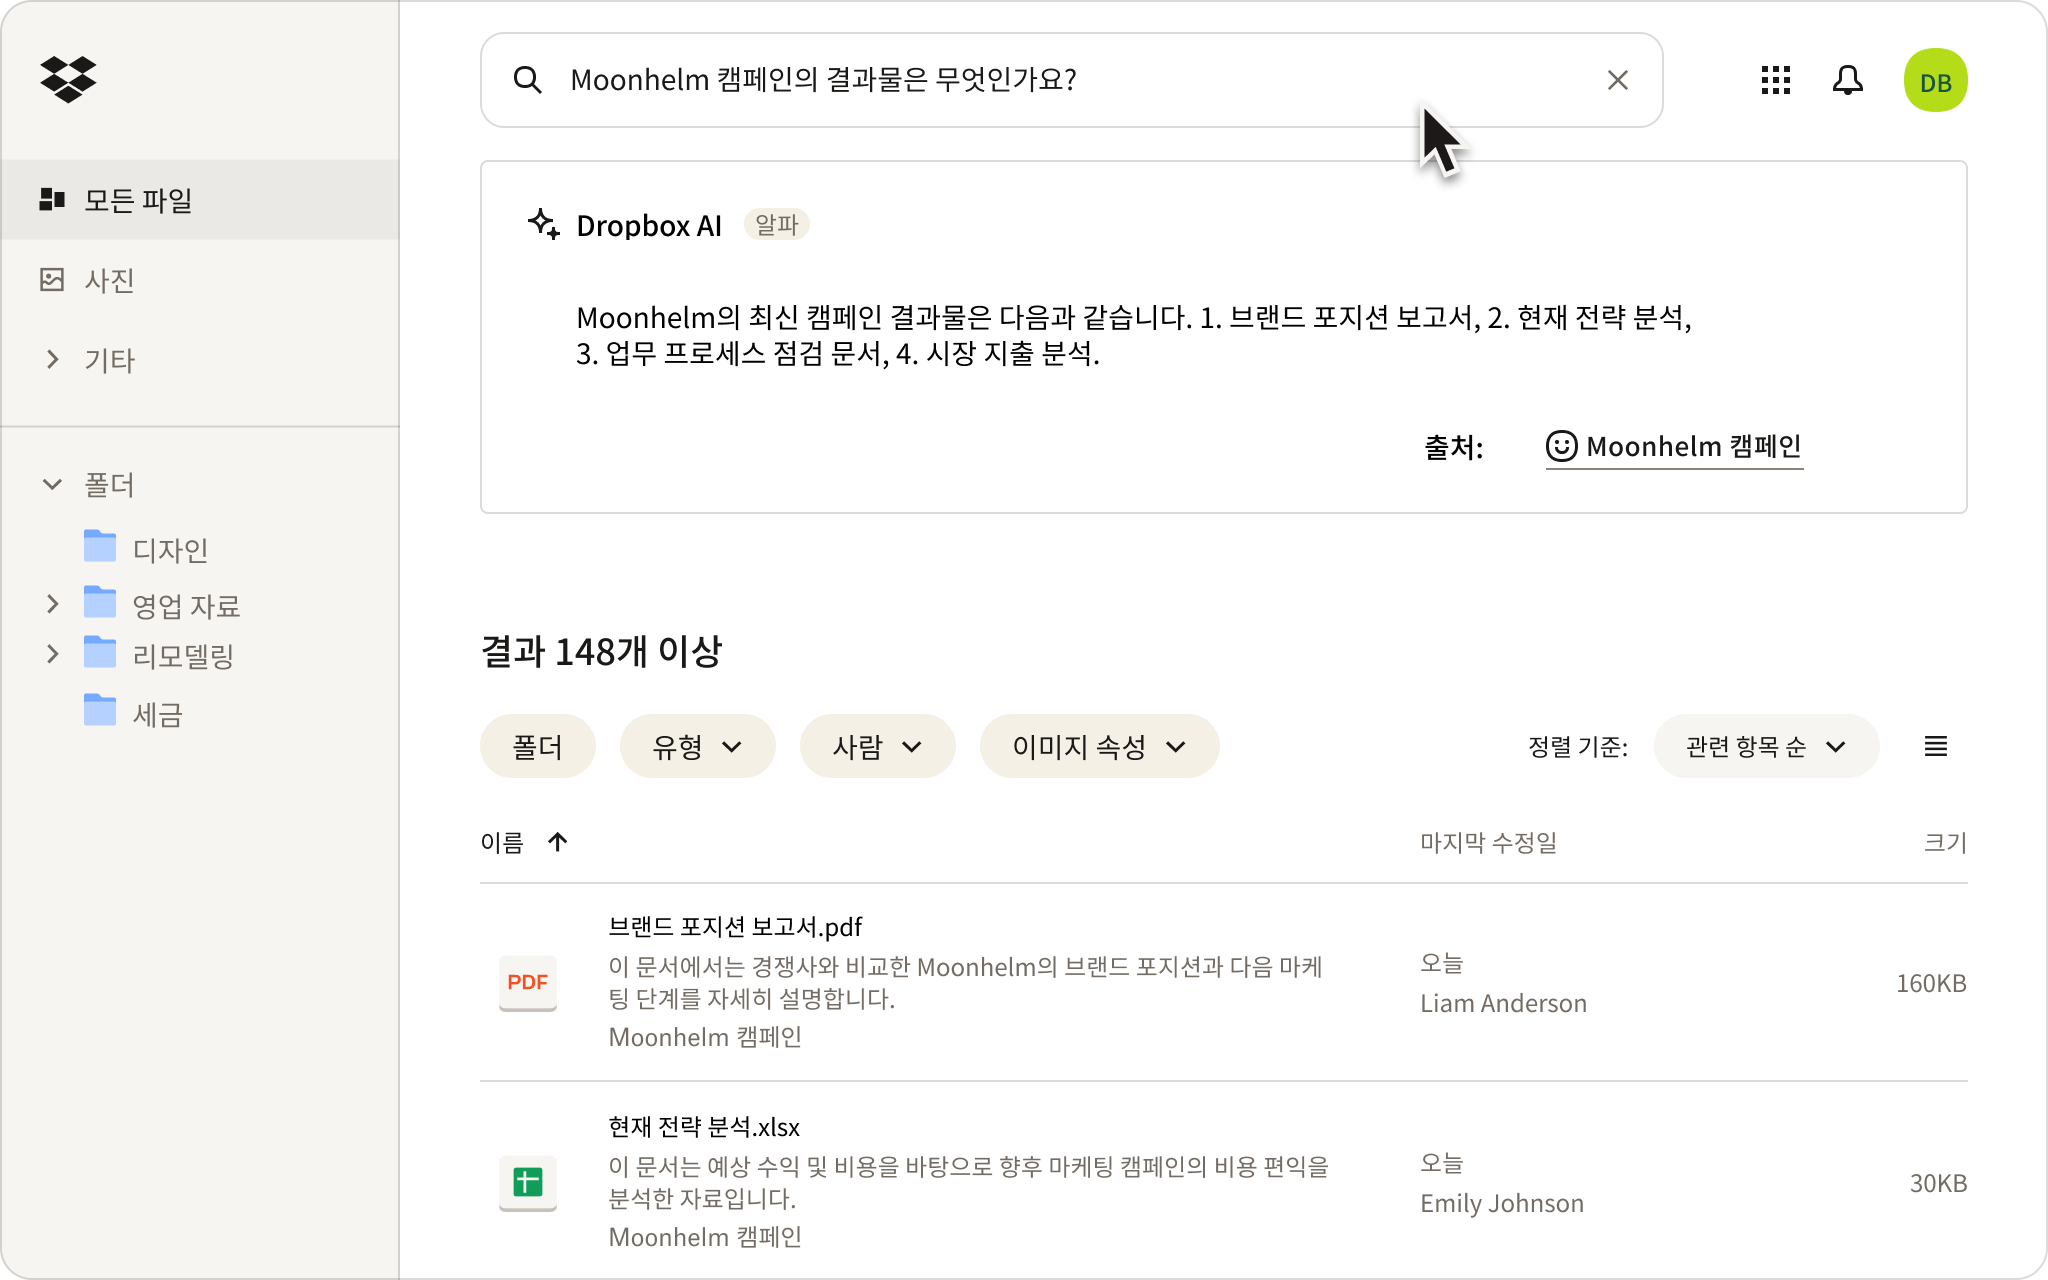This screenshot has width=2048, height=1280.
Task: Click the smiley icon beside Moonhelm 캠페인
Action: 1561,446
